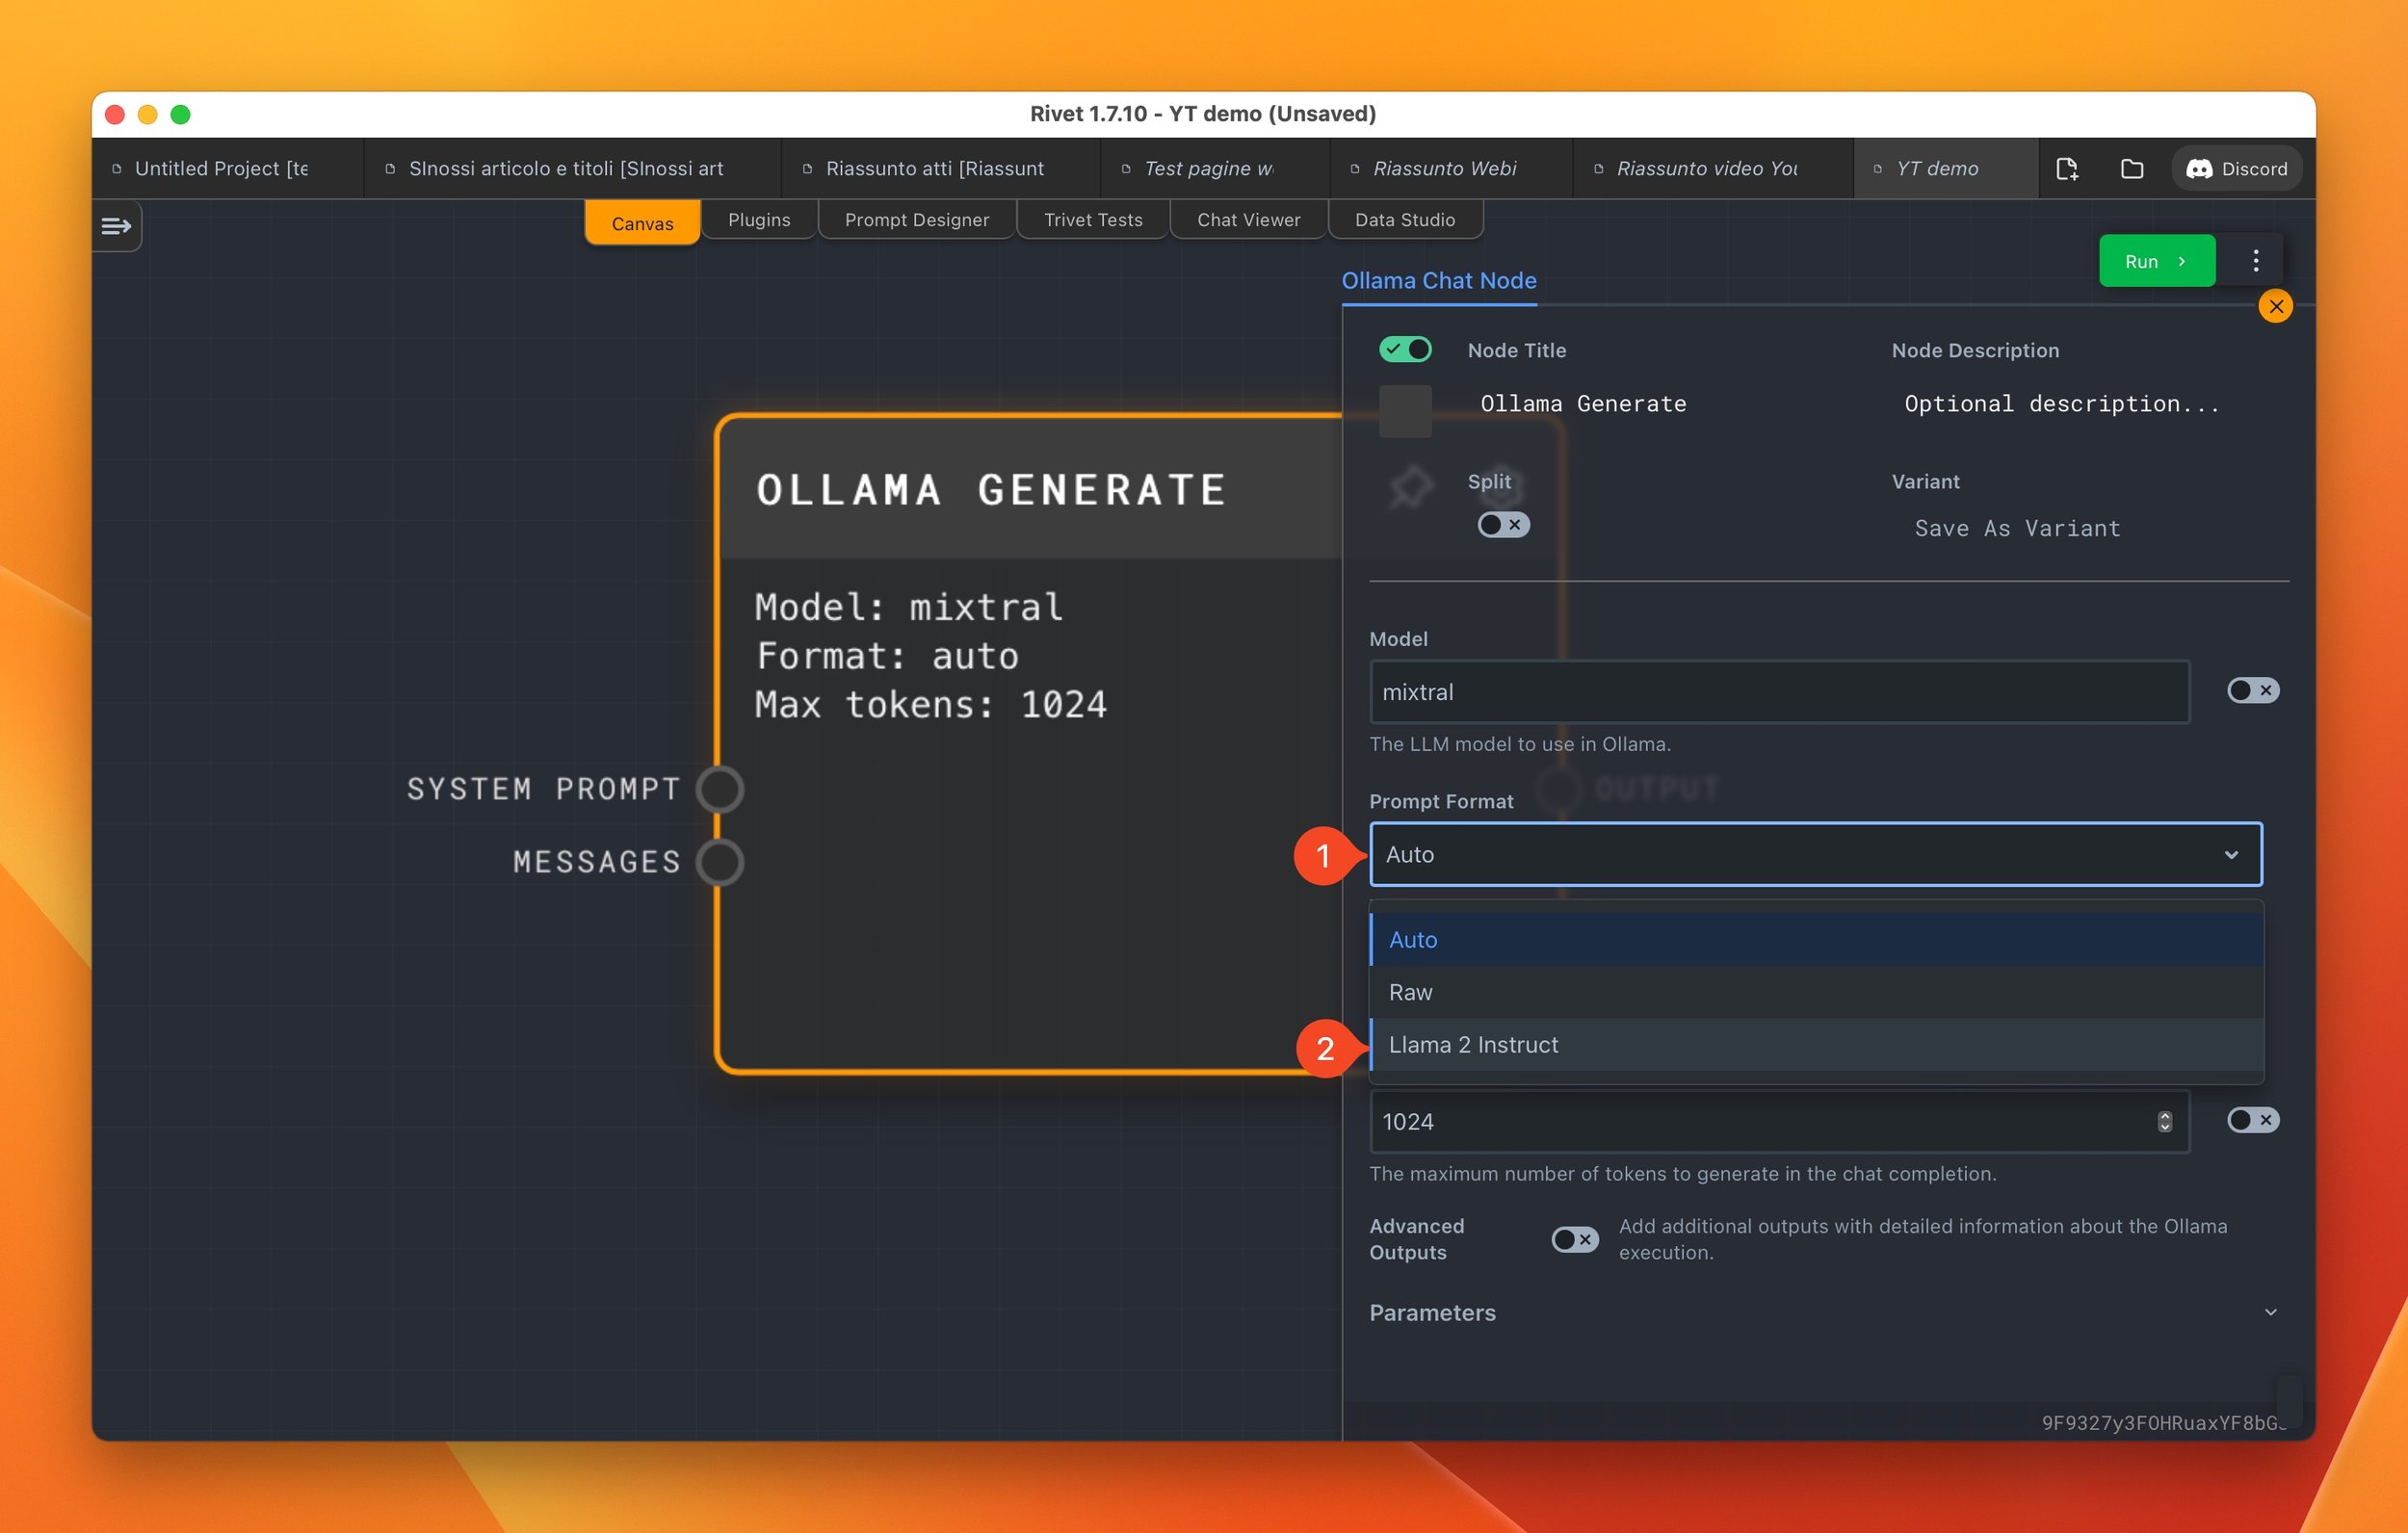Switch to the Riassunto Webi project tab
The height and width of the screenshot is (1533, 2408).
(x=1451, y=169)
